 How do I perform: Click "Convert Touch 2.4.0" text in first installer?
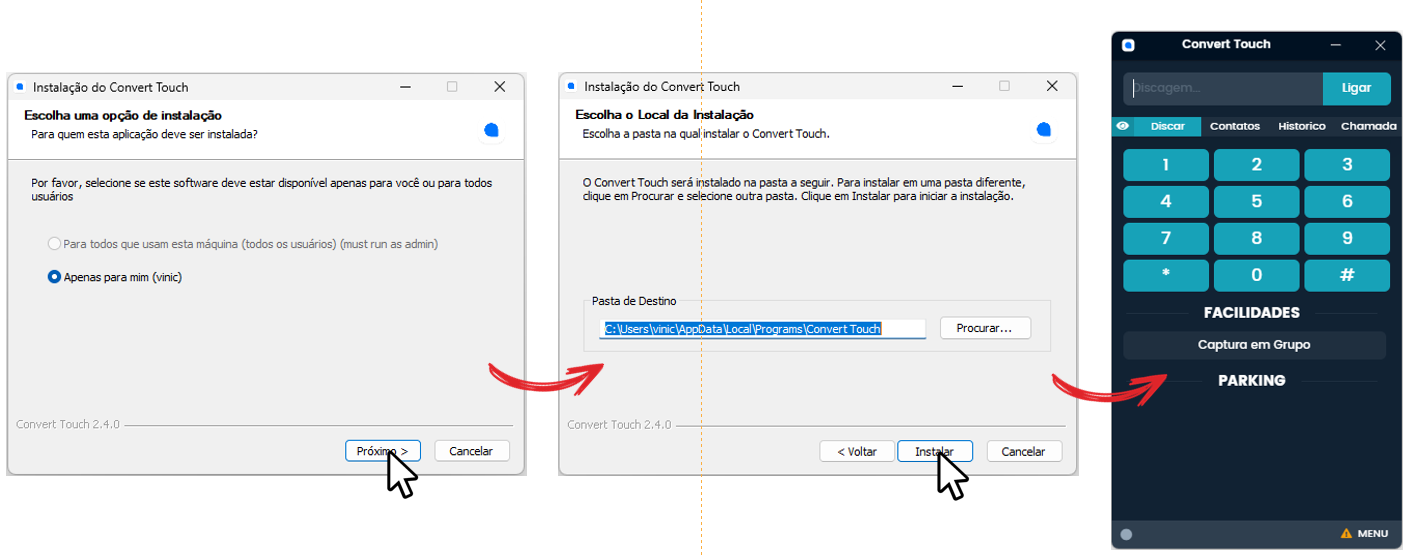68,425
